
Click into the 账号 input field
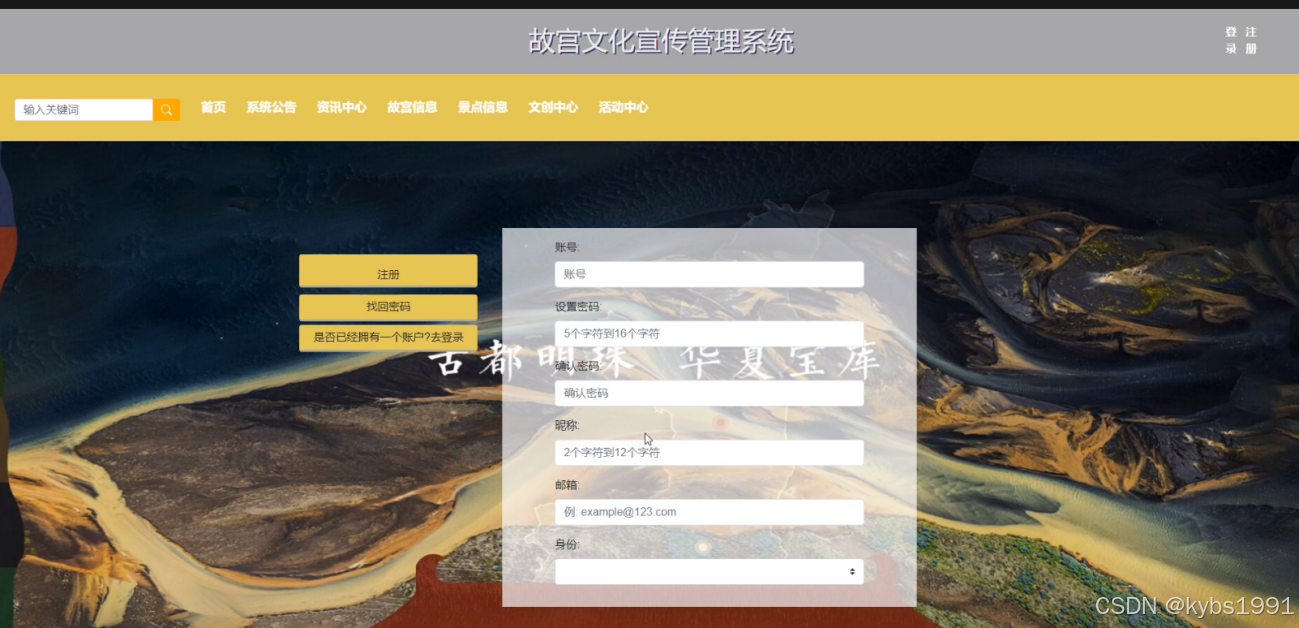coord(709,274)
